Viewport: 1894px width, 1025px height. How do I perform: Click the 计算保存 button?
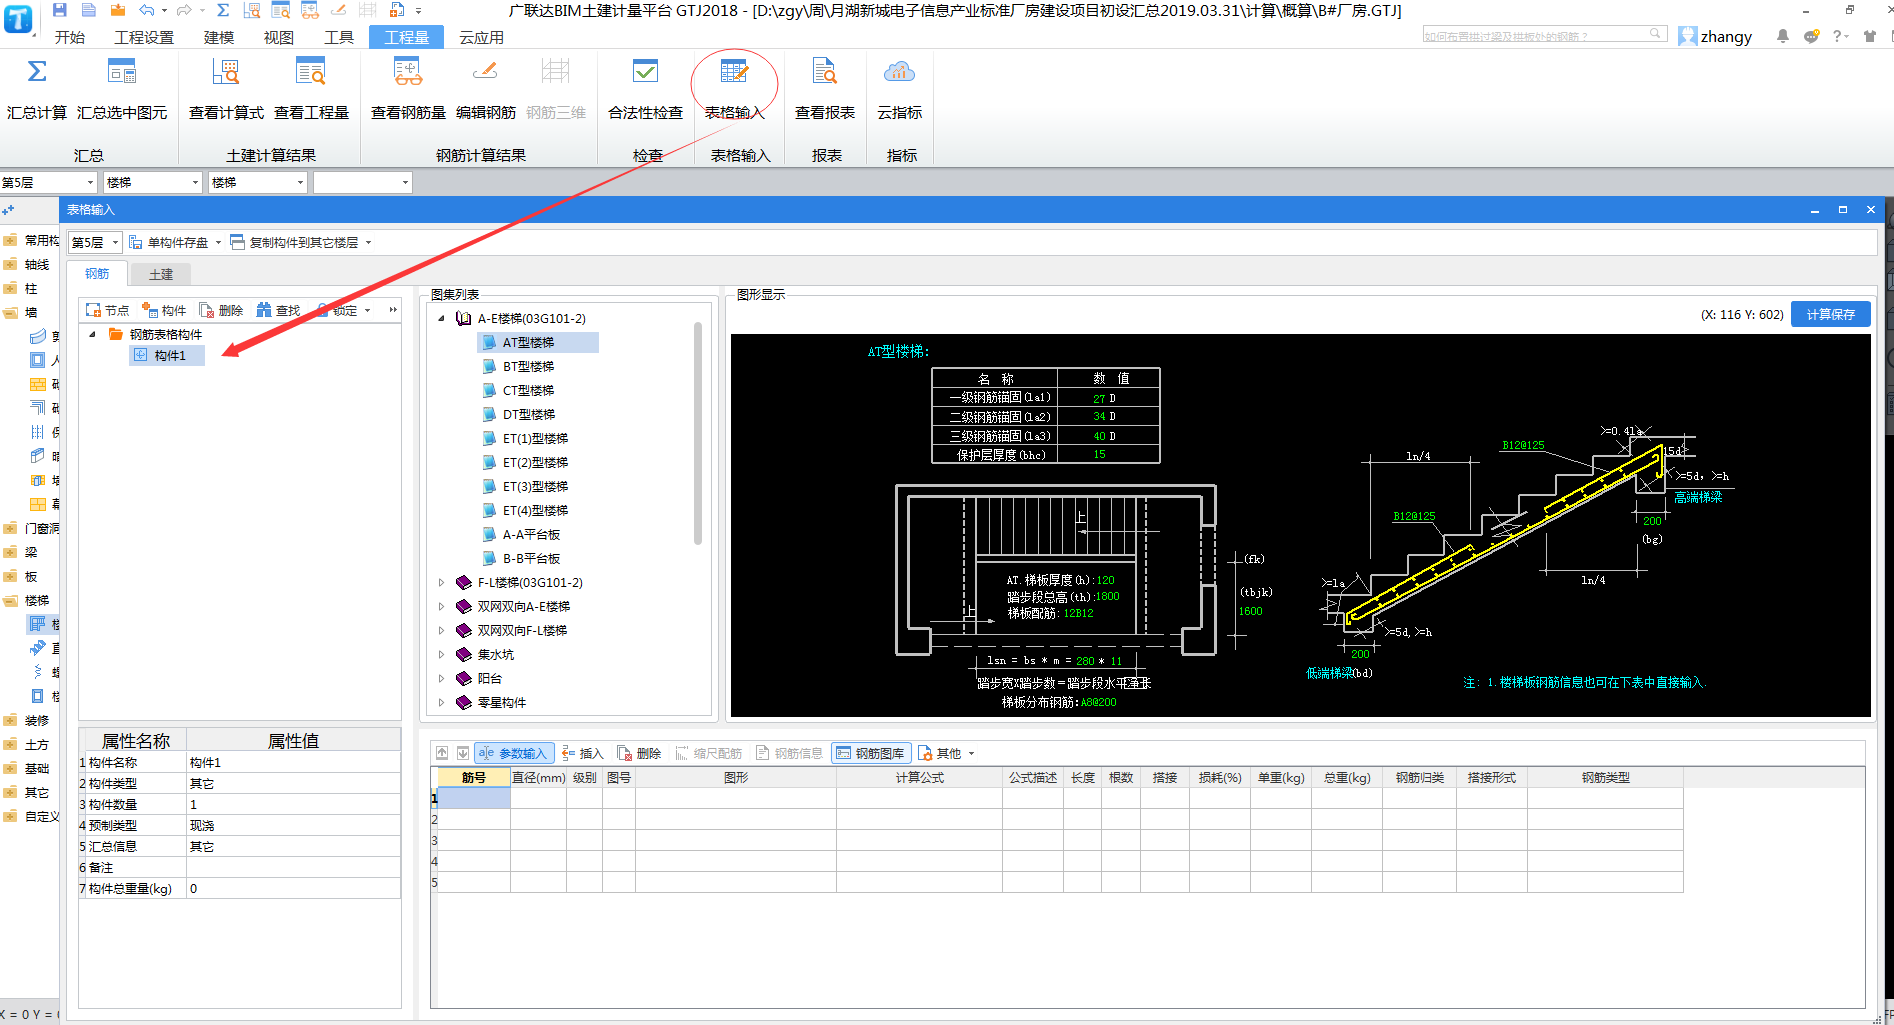1830,314
